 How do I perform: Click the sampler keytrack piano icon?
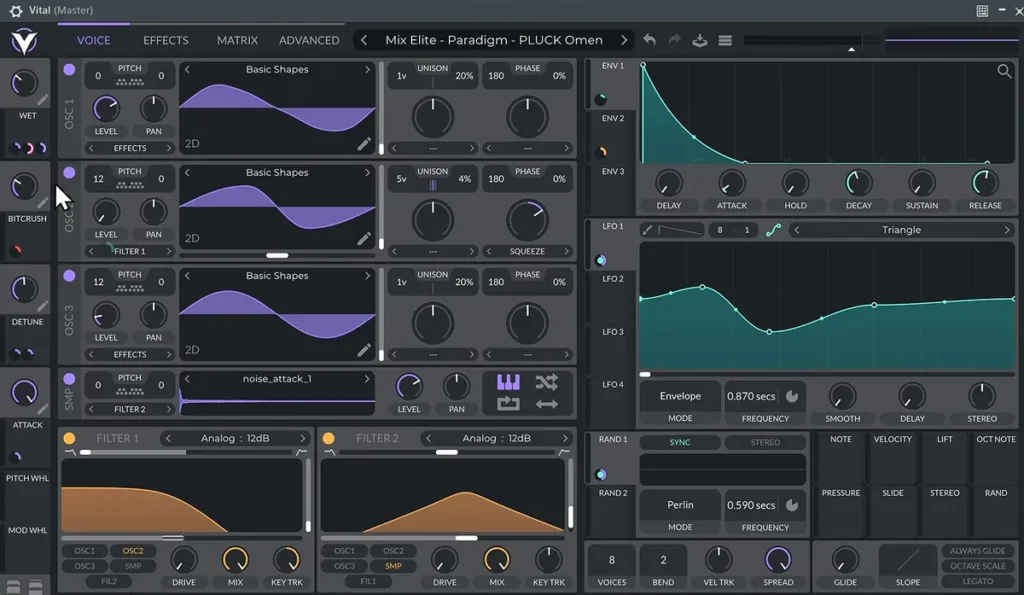coord(508,381)
